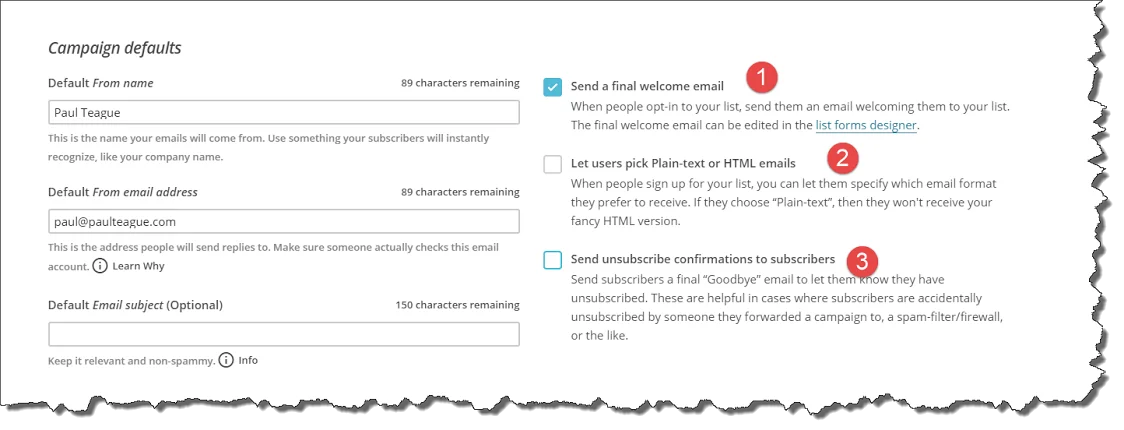The height and width of the screenshot is (430, 1124).
Task: Click the Campaign defaults heading
Action: point(114,47)
